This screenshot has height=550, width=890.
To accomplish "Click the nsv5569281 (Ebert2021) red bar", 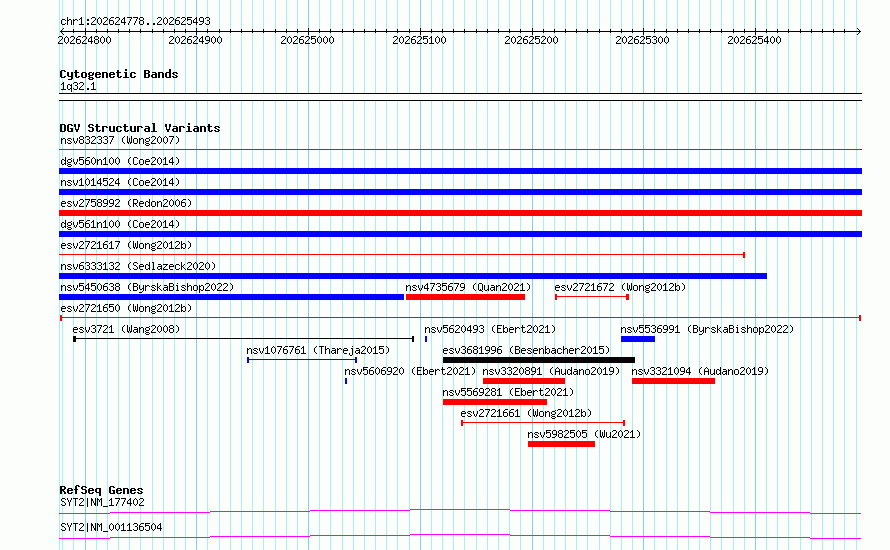I will coord(495,402).
